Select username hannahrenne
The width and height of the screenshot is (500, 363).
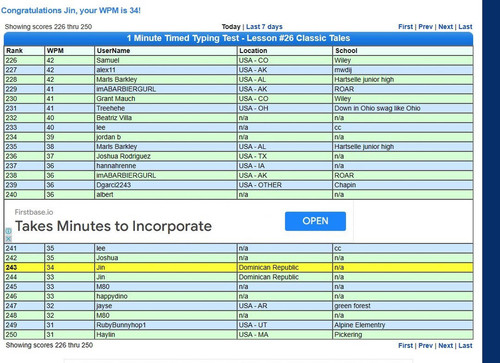116,166
